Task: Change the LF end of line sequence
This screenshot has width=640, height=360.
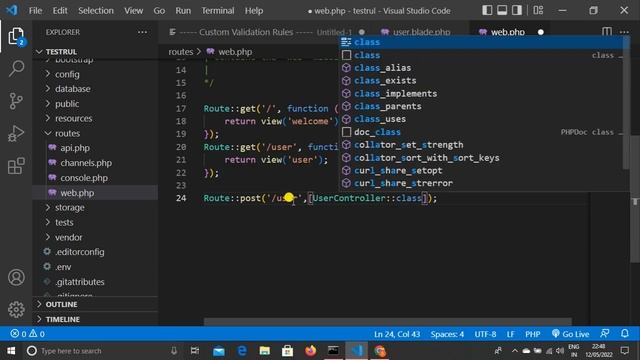Action: [x=510, y=334]
